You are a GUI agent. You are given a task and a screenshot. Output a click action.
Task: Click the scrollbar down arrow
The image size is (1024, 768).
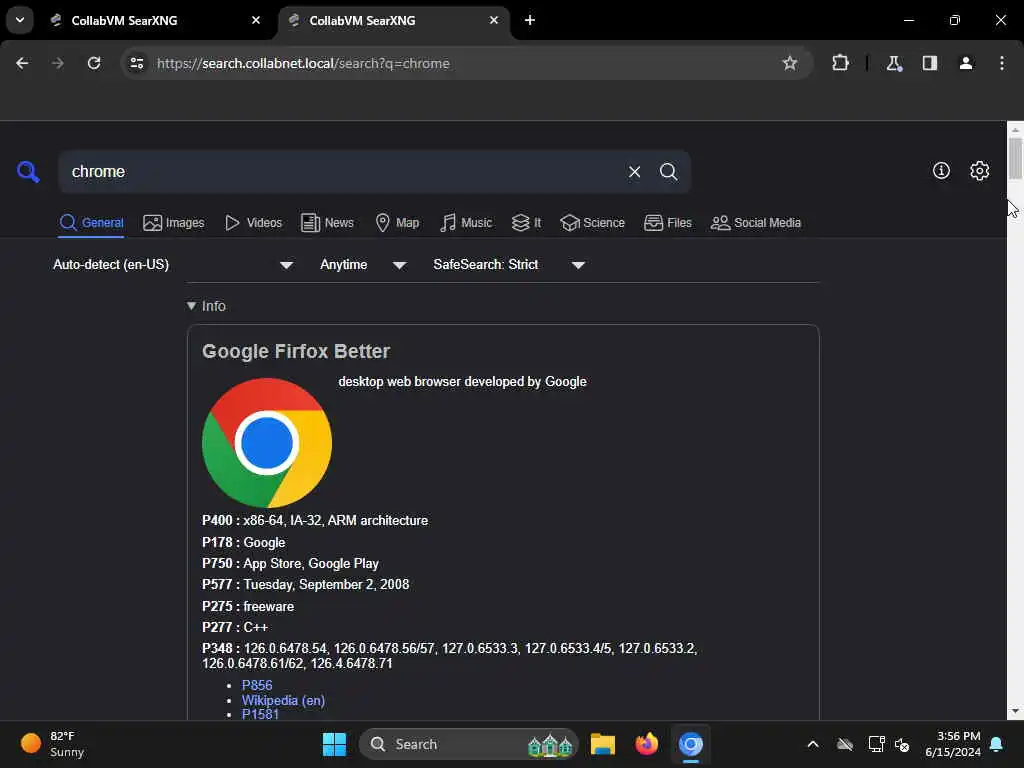1015,711
